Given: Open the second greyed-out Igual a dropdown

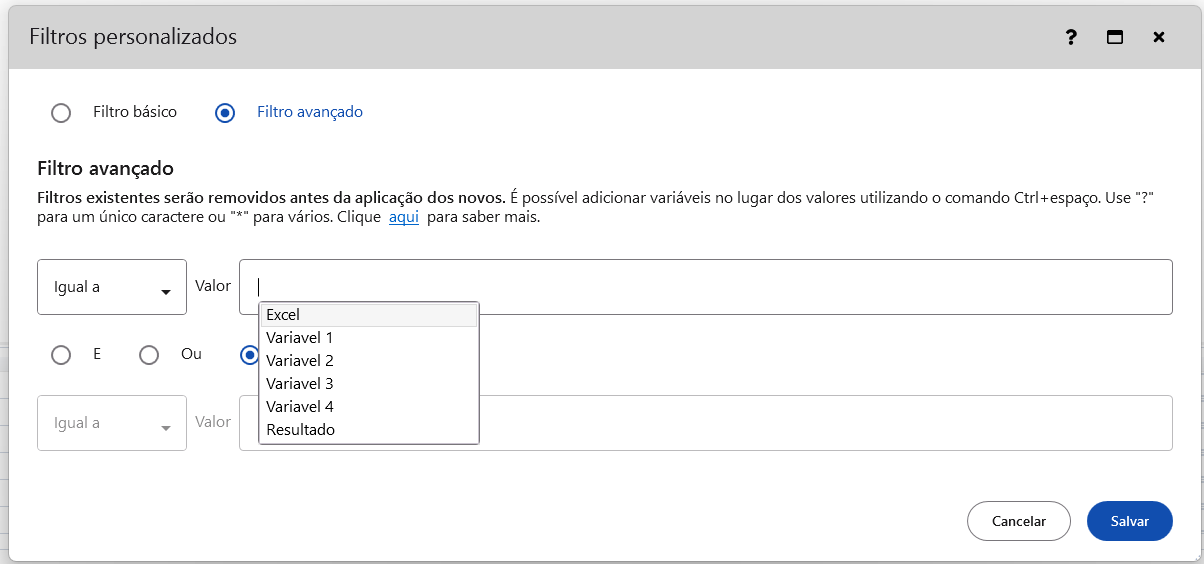Looking at the screenshot, I should [x=112, y=423].
